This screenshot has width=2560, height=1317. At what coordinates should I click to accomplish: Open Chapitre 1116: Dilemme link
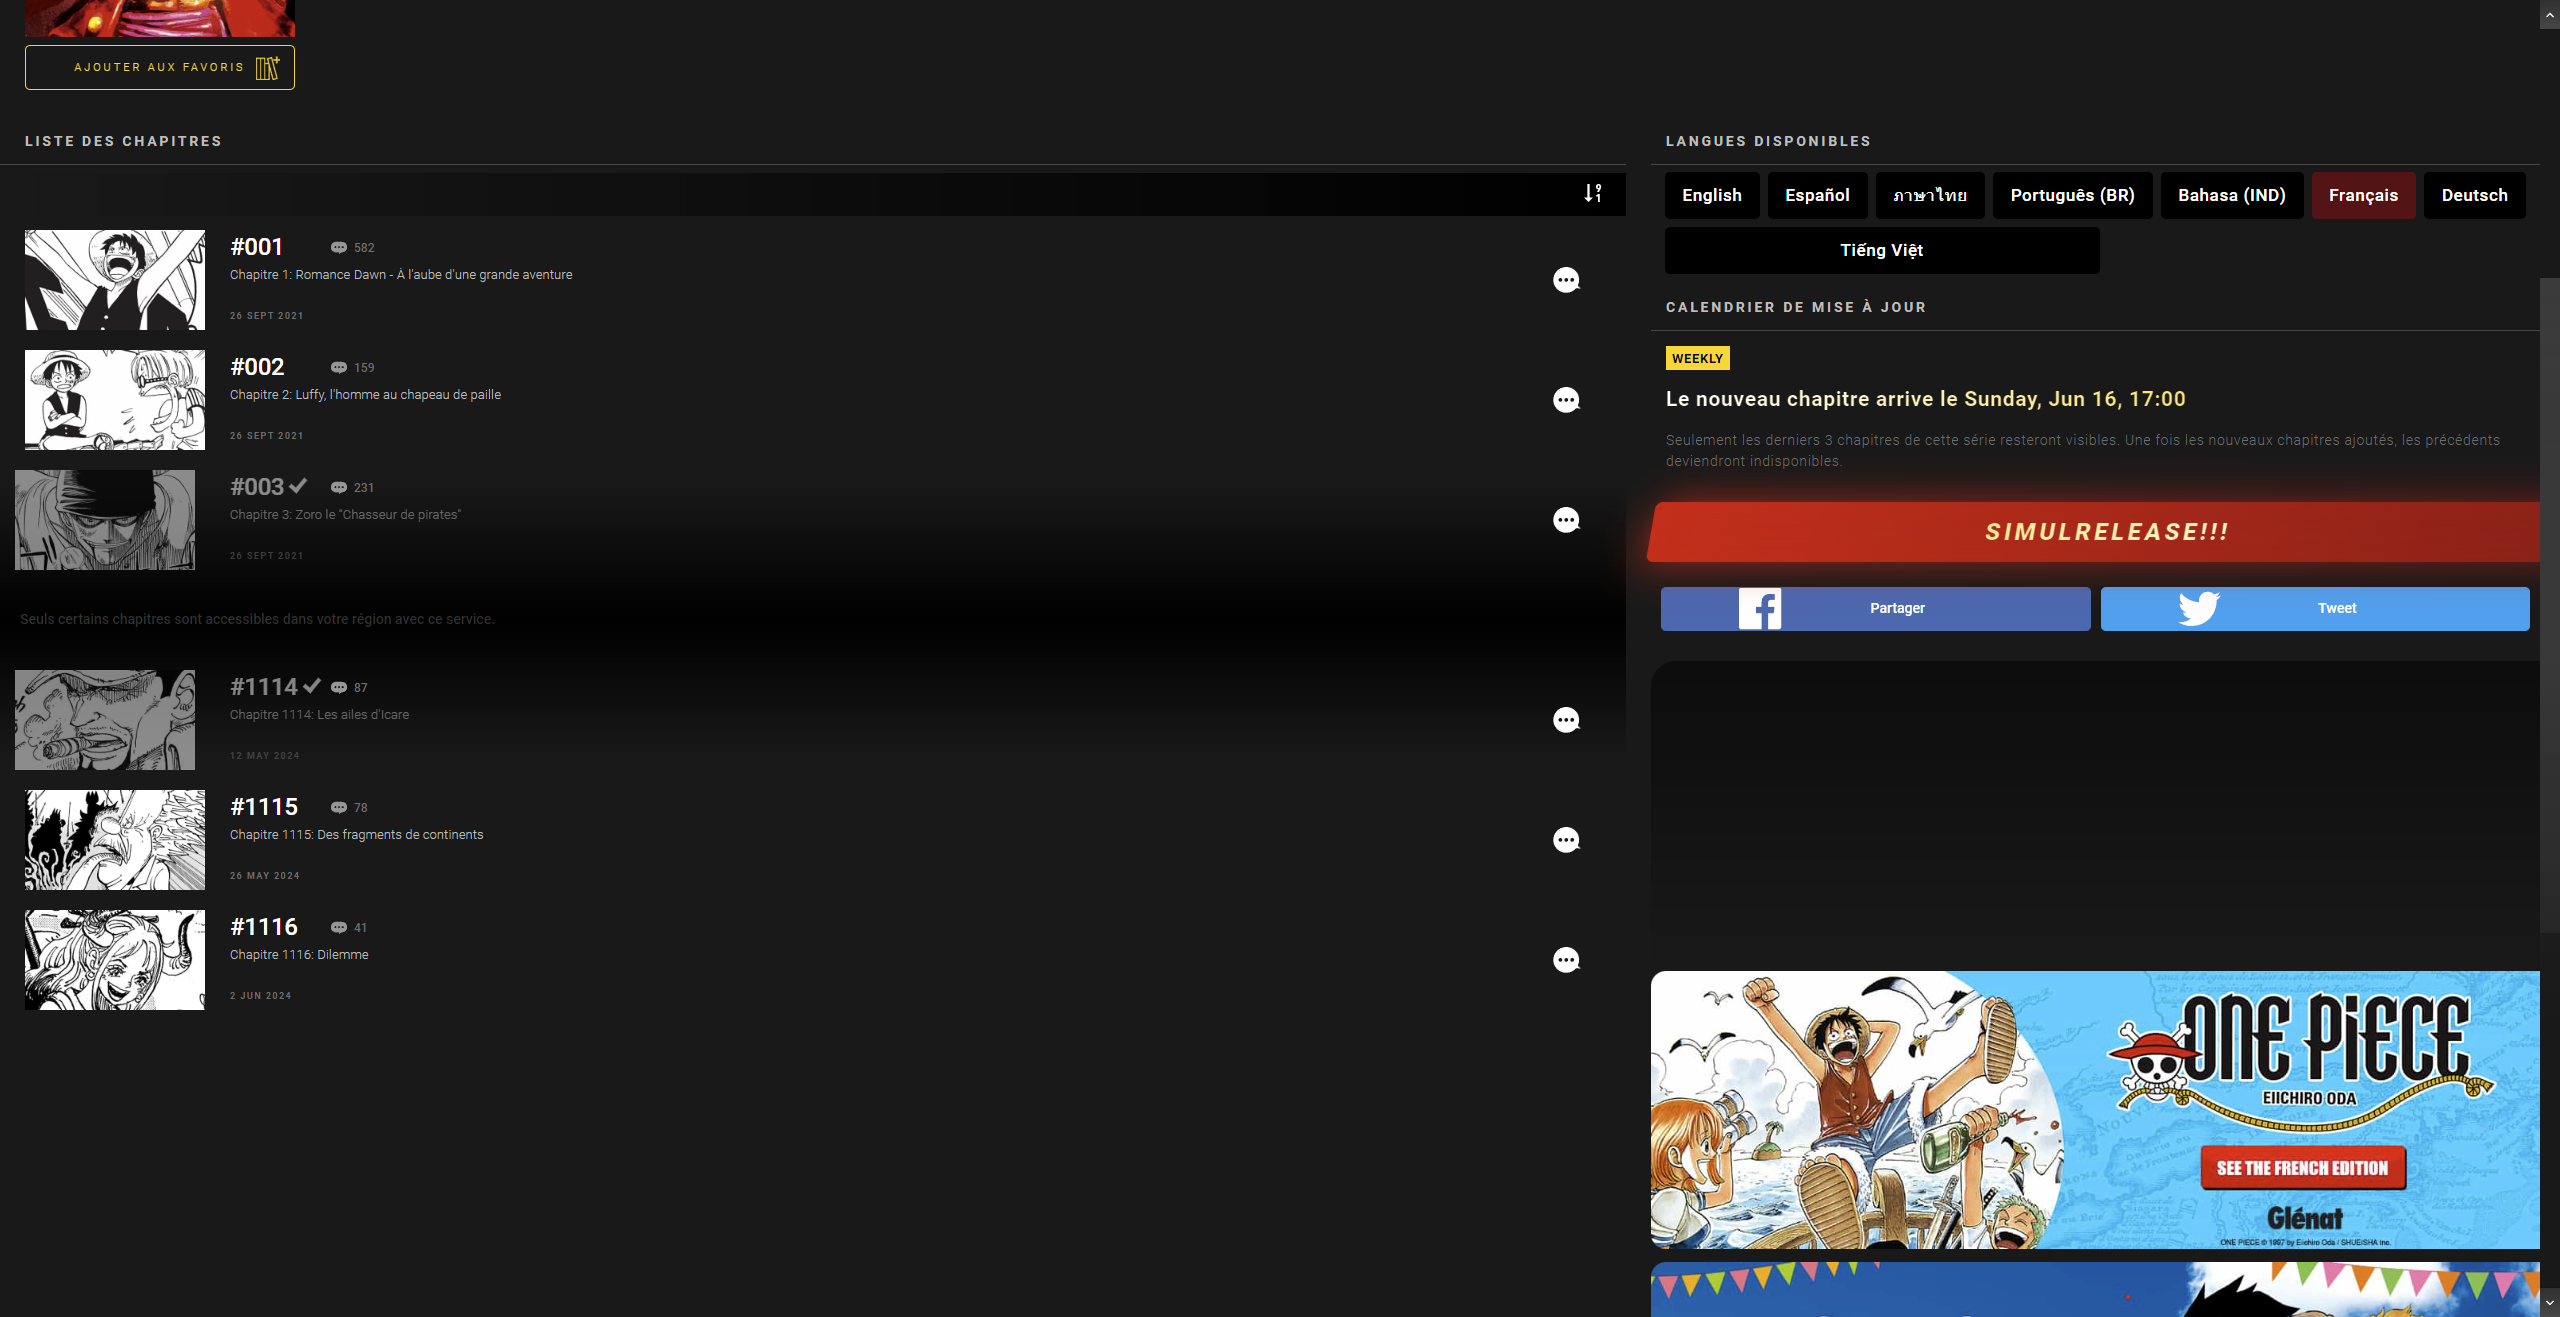coord(299,955)
